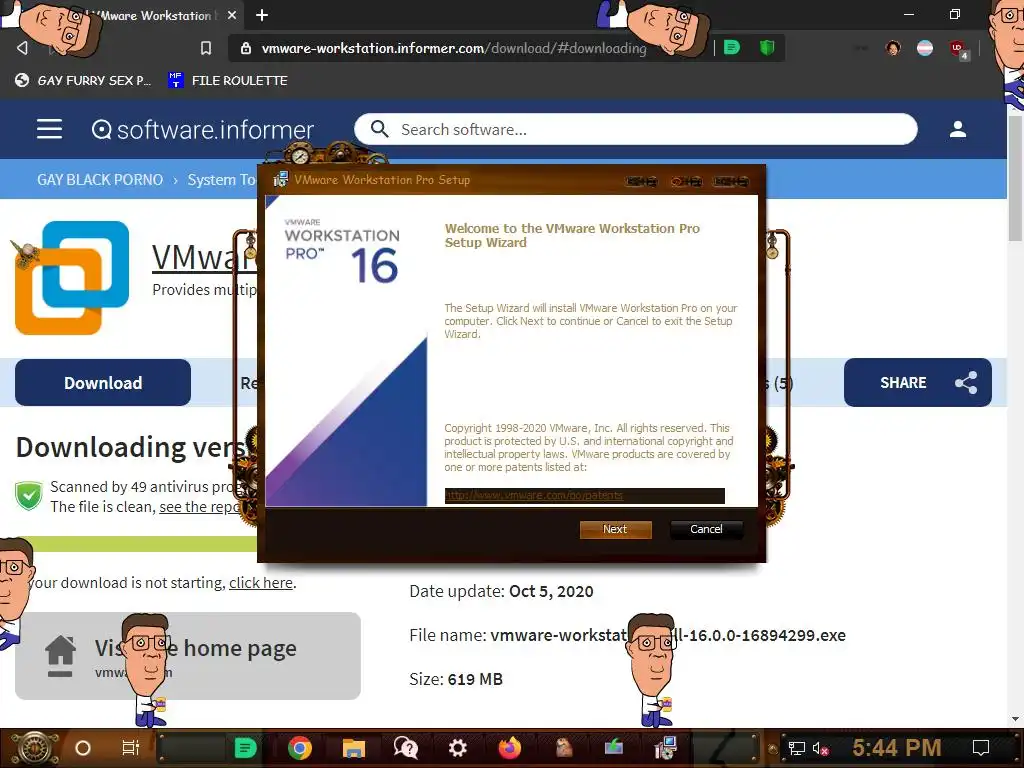
Task: Click the magnifier icon in search box
Action: [379, 129]
